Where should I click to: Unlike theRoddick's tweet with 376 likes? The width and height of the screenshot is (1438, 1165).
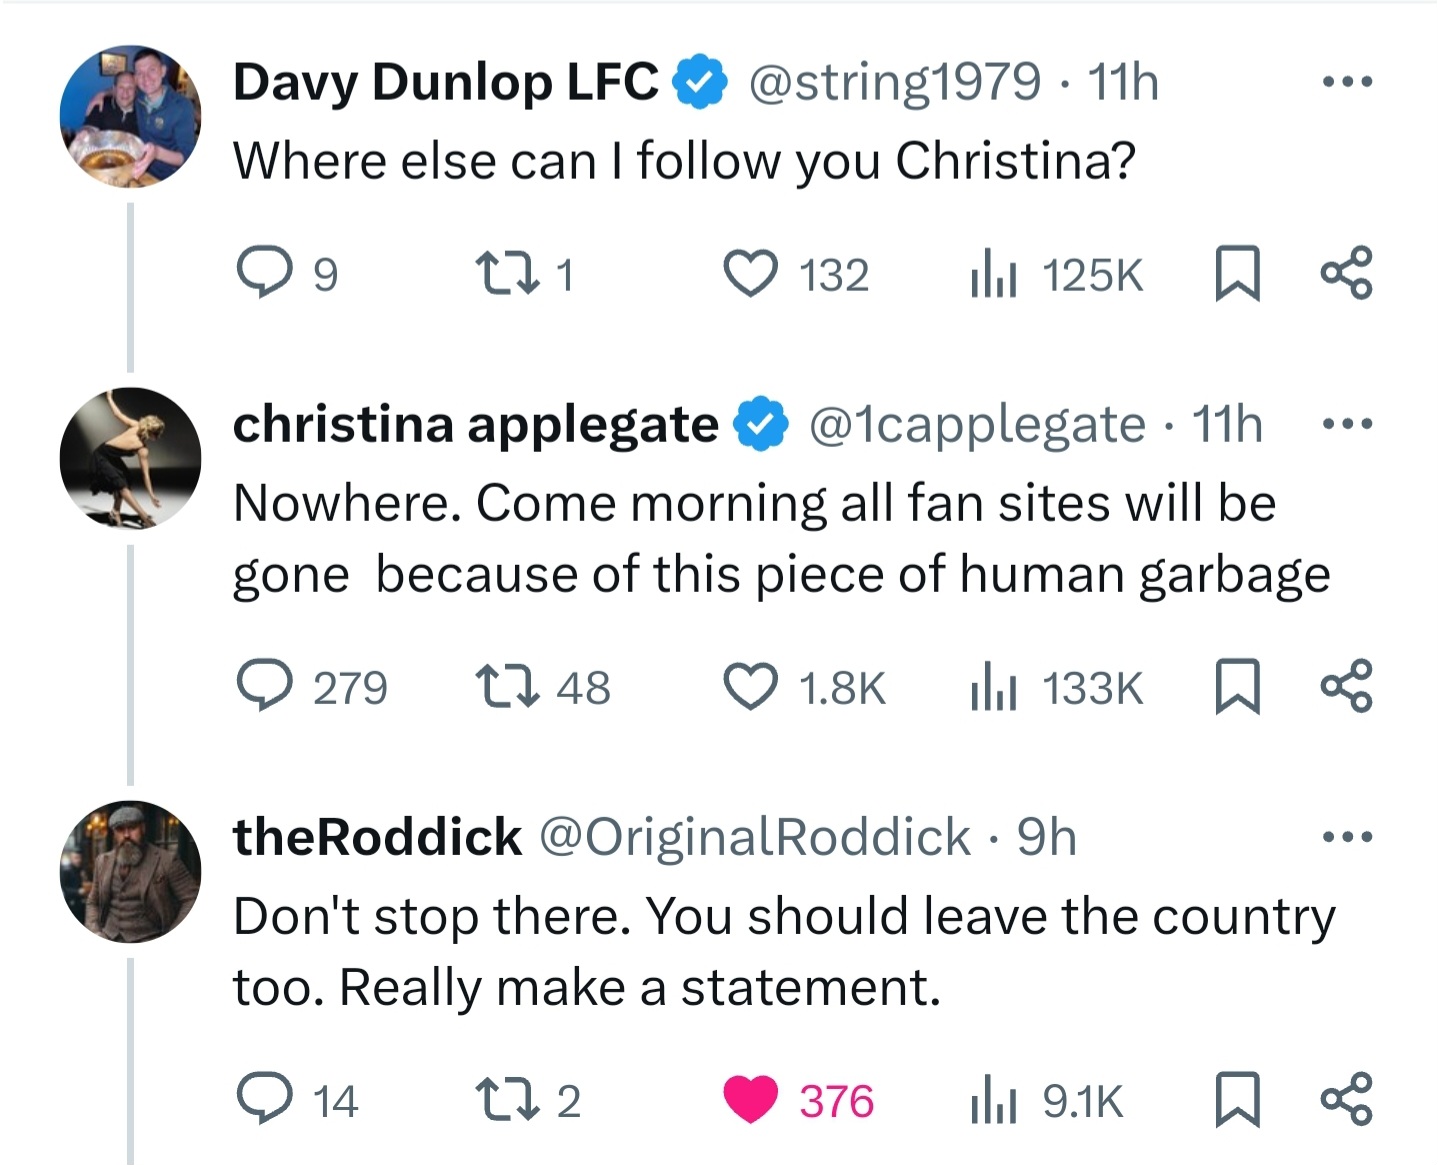click(x=751, y=1100)
